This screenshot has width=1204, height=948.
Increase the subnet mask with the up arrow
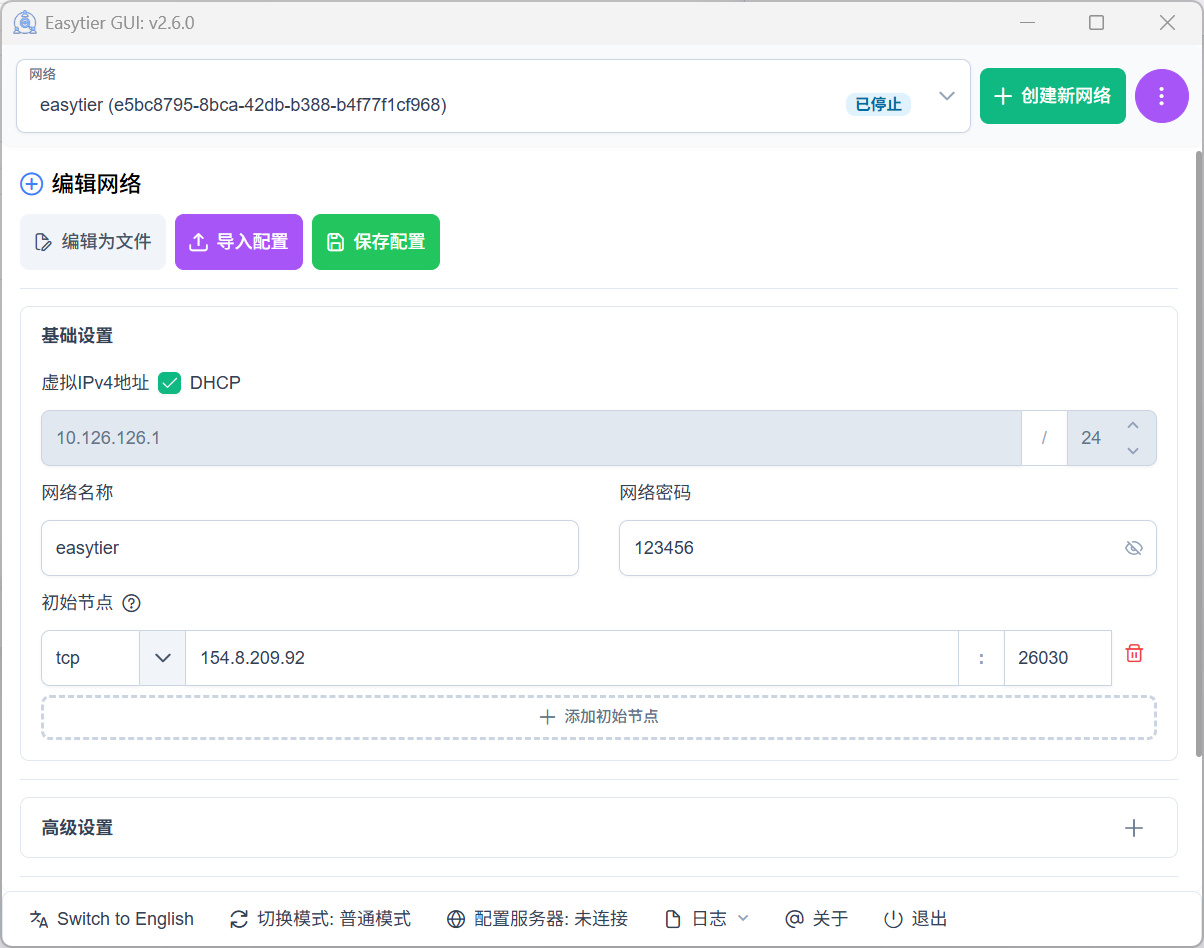(x=1133, y=426)
